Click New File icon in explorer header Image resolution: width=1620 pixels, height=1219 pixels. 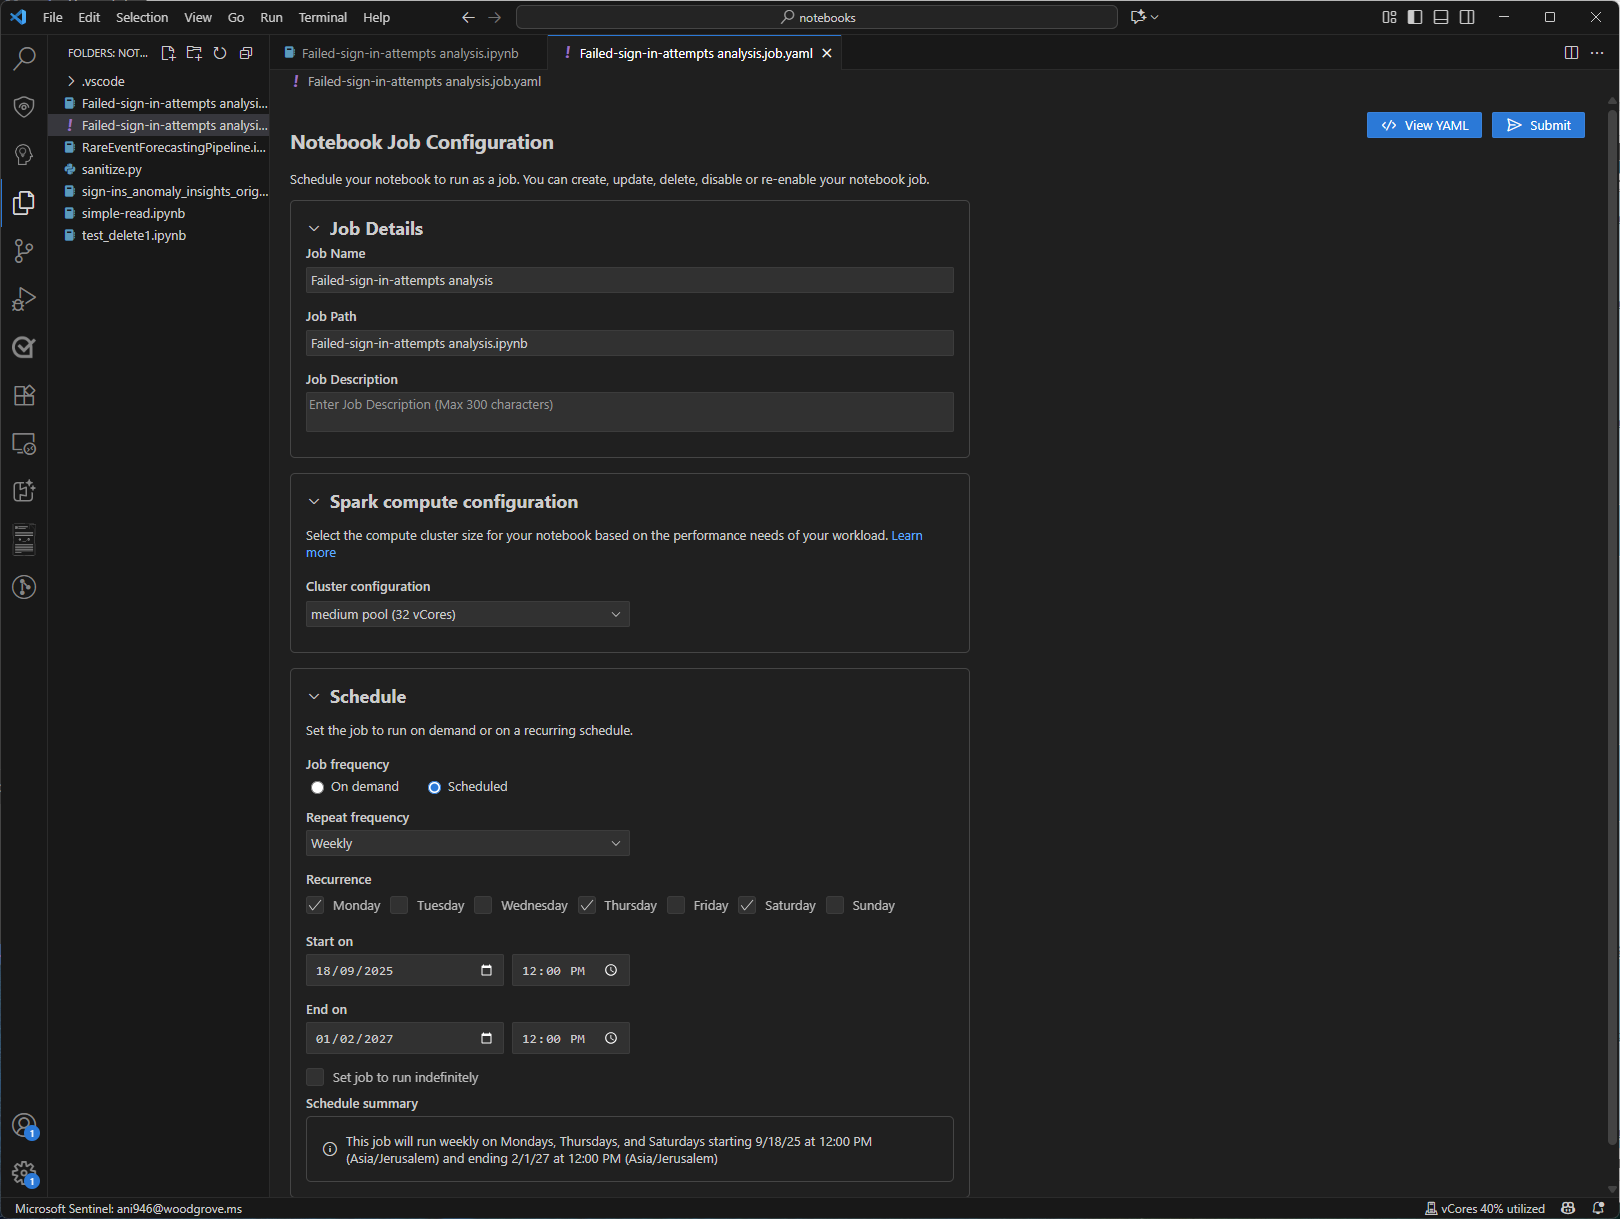[168, 53]
